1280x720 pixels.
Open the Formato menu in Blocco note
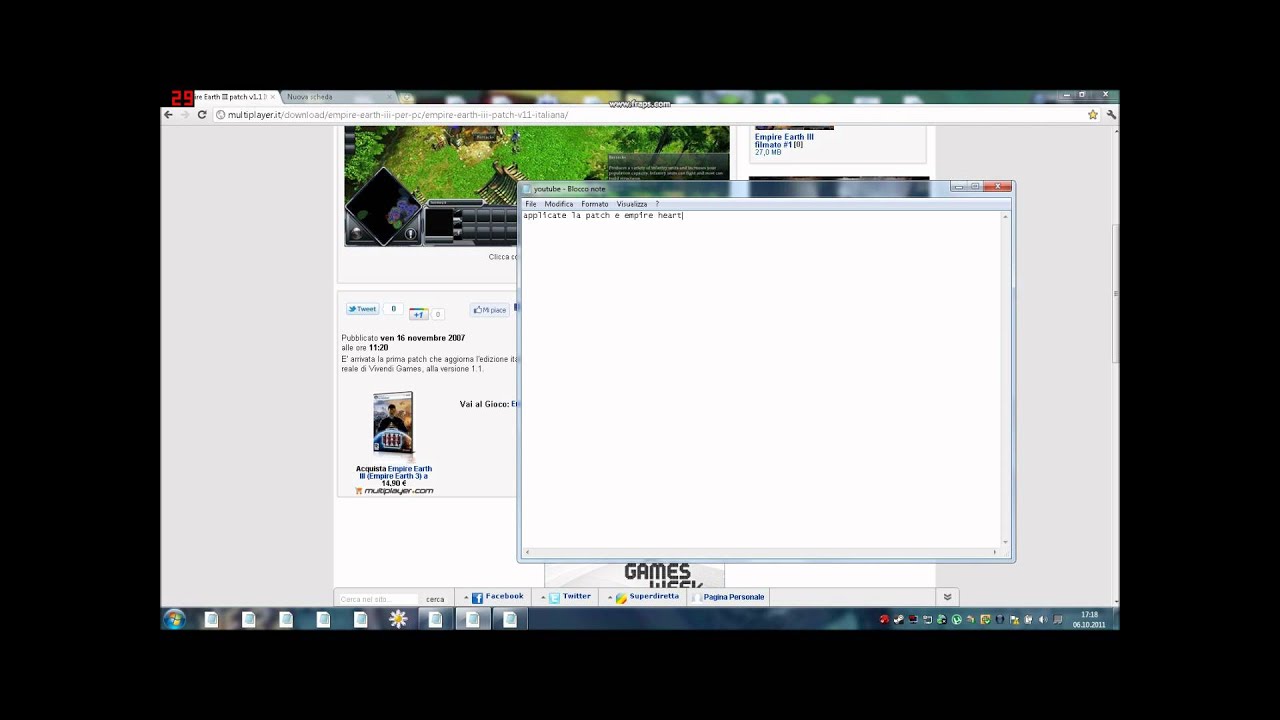point(595,204)
